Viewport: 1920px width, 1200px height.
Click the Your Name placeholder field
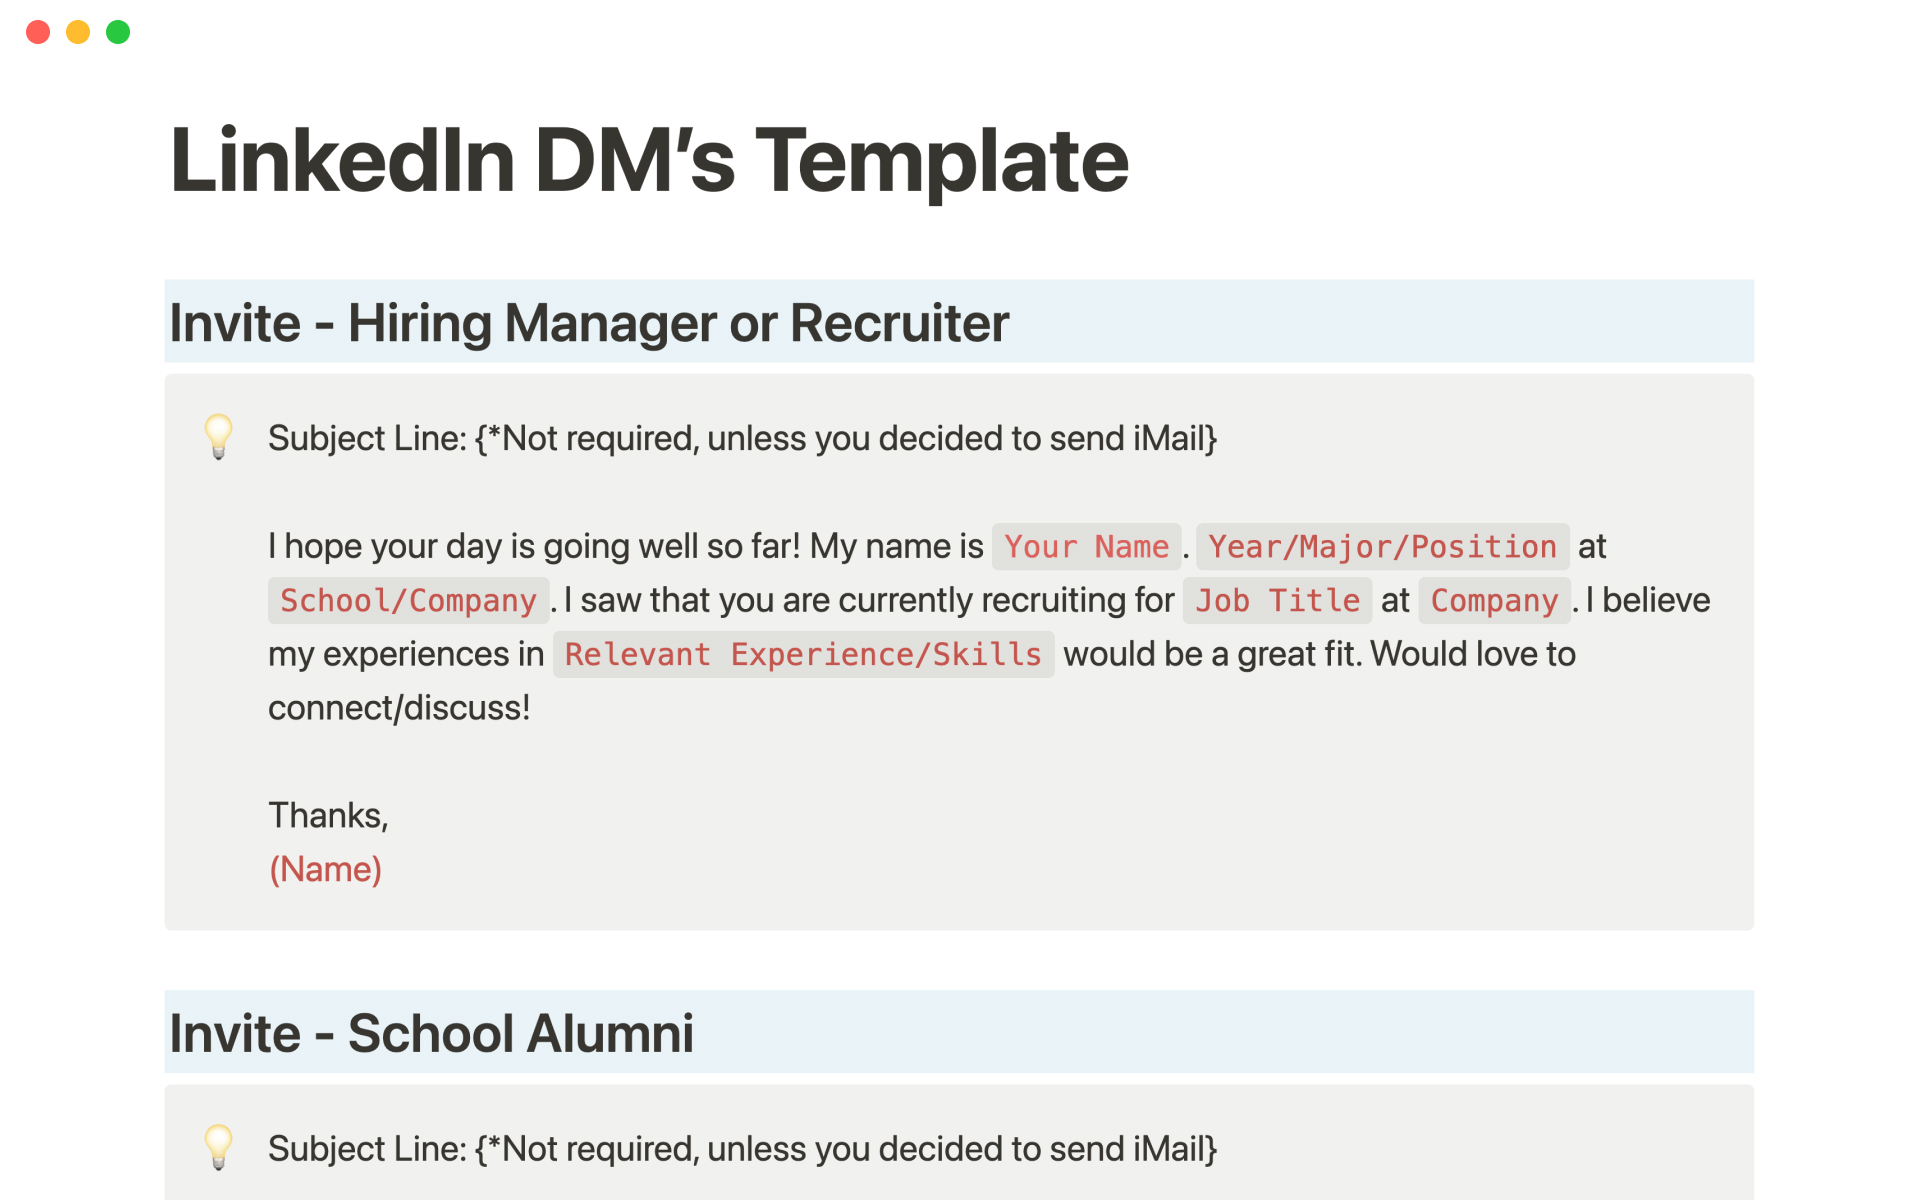pyautogui.click(x=1086, y=547)
